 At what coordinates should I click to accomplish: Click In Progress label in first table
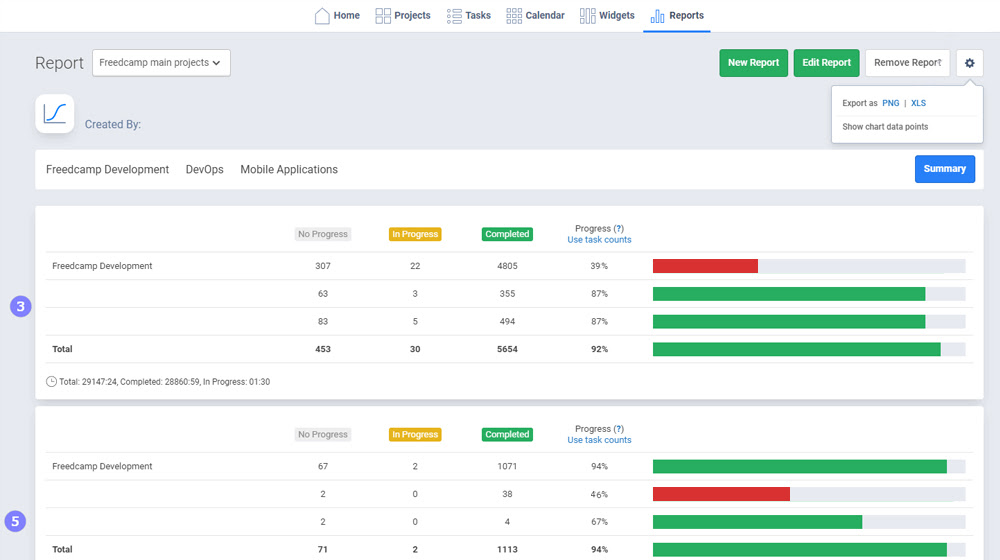tap(415, 234)
